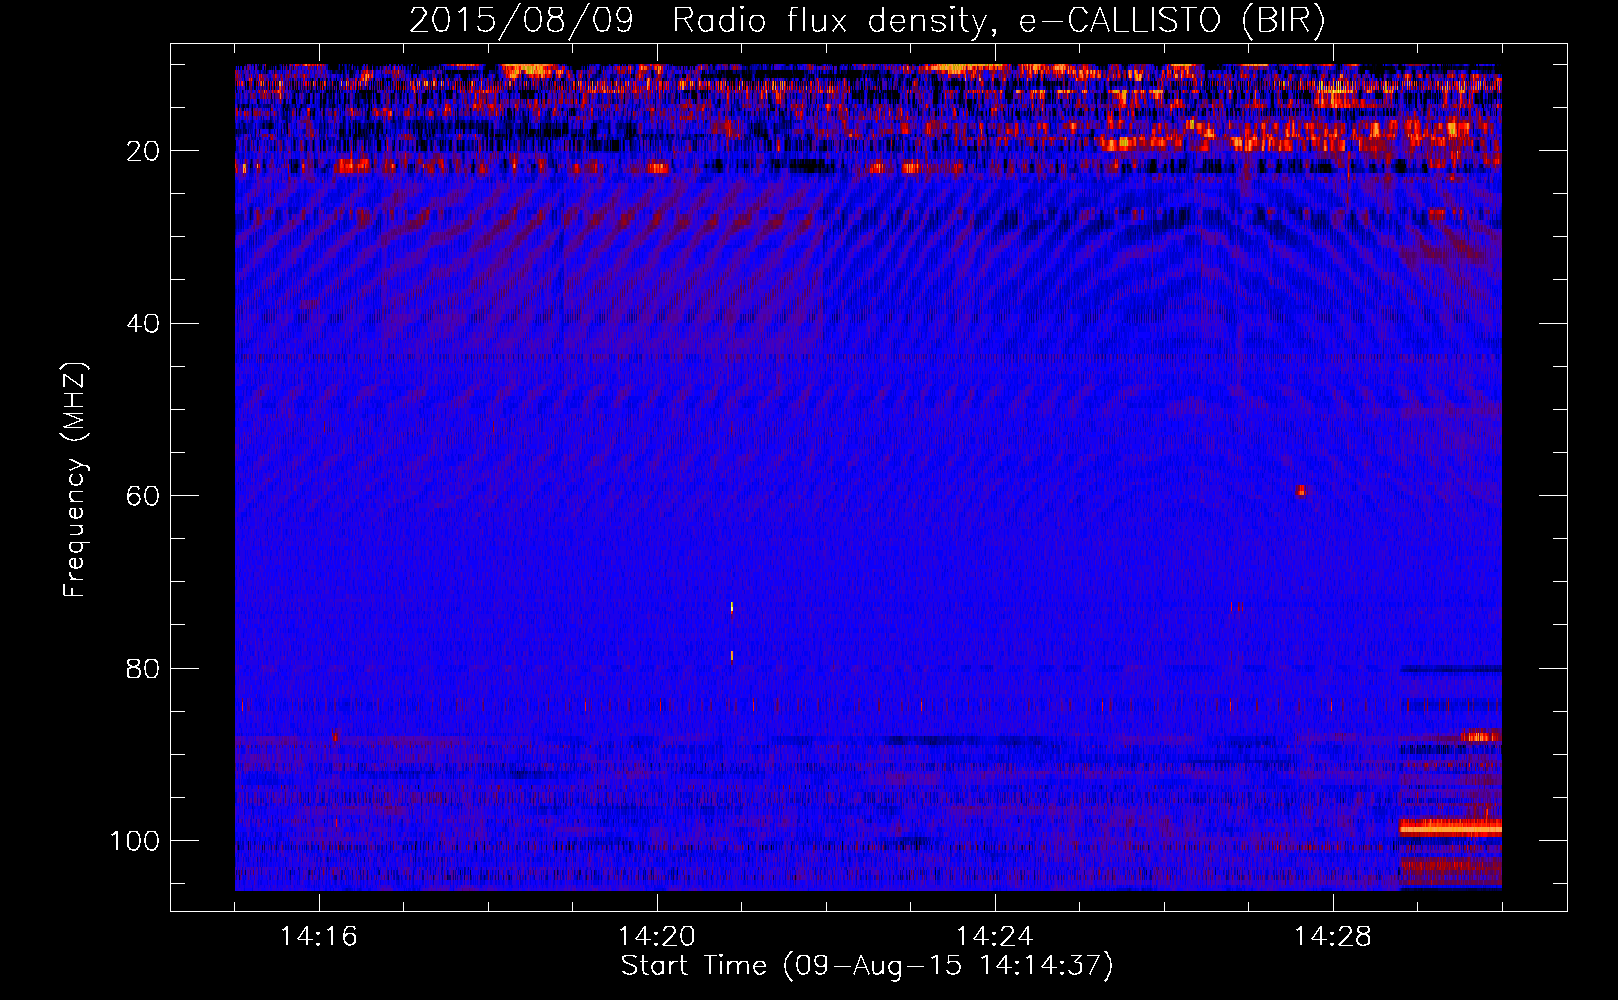Click the 100 MHz frequency tick label
Screen dimensions: 1618x1000
tap(134, 841)
